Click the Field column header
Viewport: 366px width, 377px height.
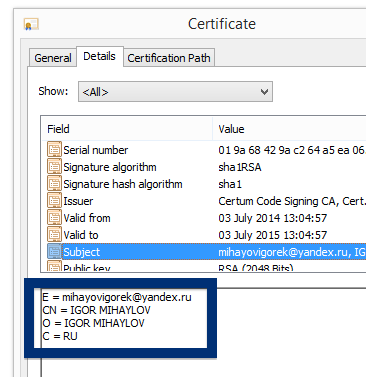(x=127, y=129)
